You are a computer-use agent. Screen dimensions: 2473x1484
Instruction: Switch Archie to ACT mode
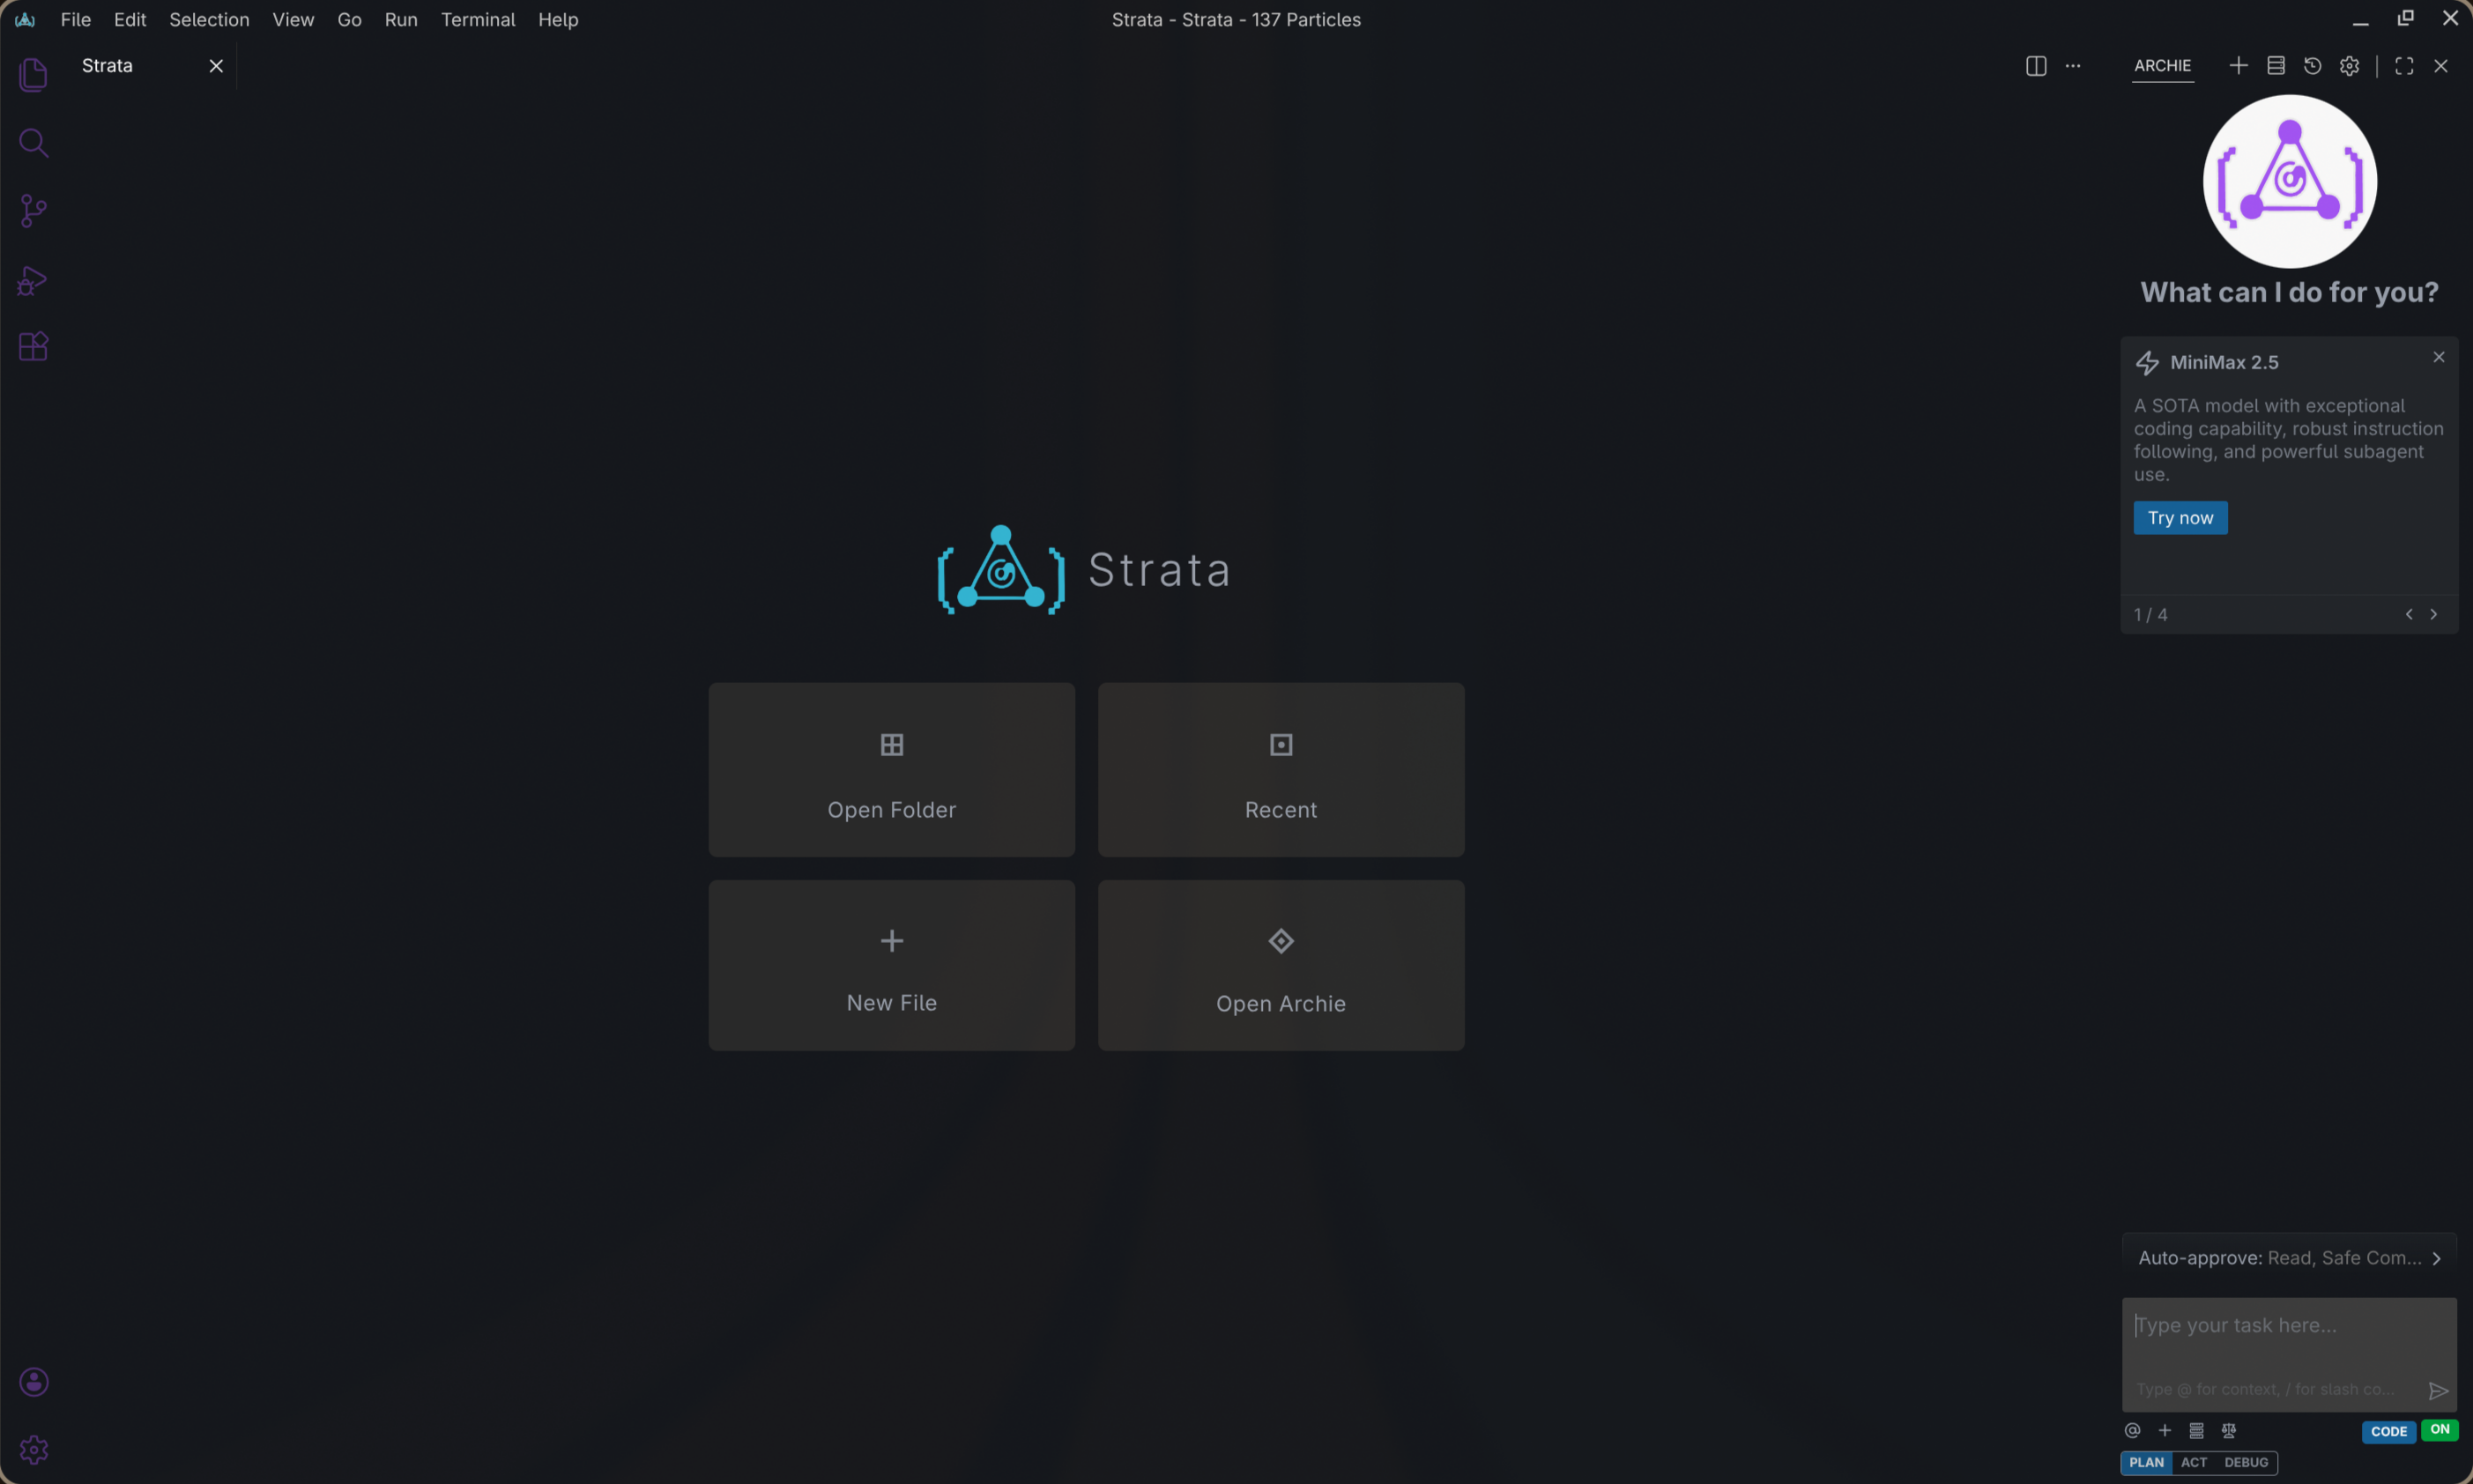point(2194,1462)
